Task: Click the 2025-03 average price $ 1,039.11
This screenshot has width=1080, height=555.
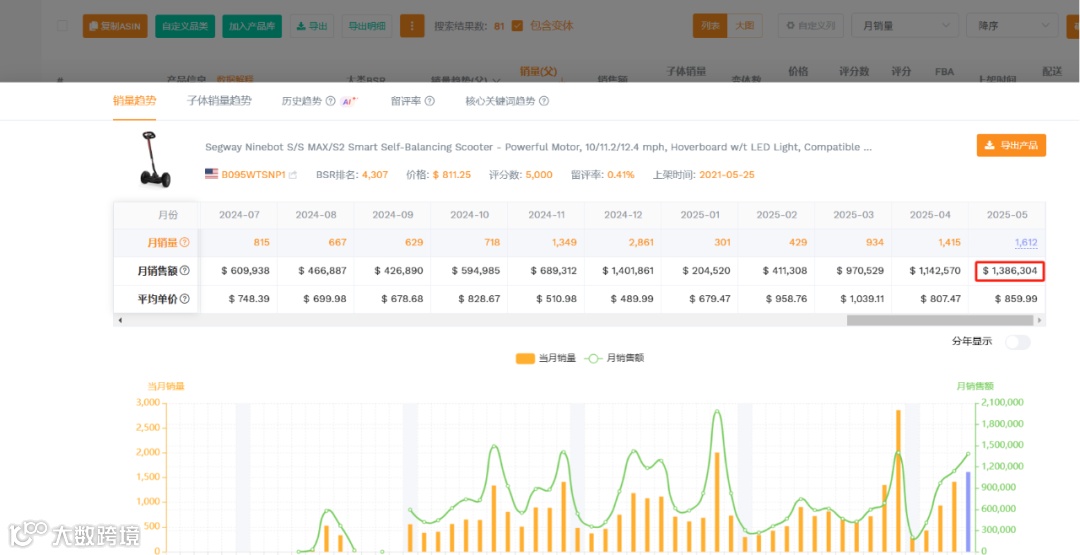Action: [862, 299]
